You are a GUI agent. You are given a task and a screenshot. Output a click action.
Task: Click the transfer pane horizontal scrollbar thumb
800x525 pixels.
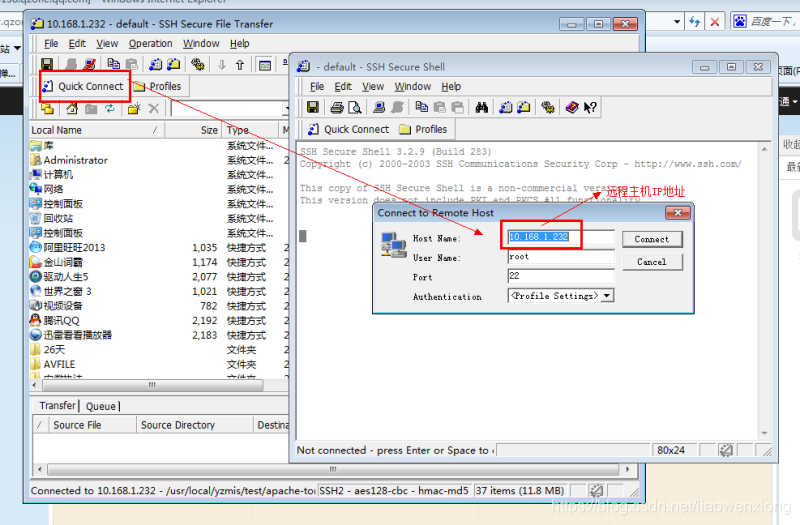(333, 469)
